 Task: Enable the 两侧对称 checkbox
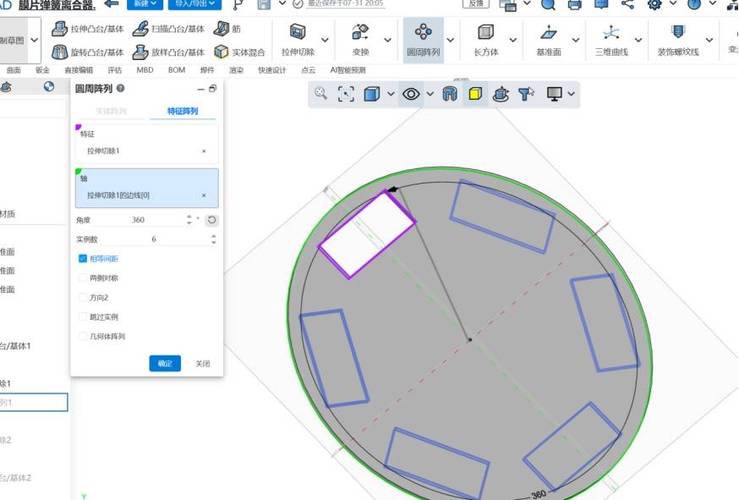click(82, 278)
